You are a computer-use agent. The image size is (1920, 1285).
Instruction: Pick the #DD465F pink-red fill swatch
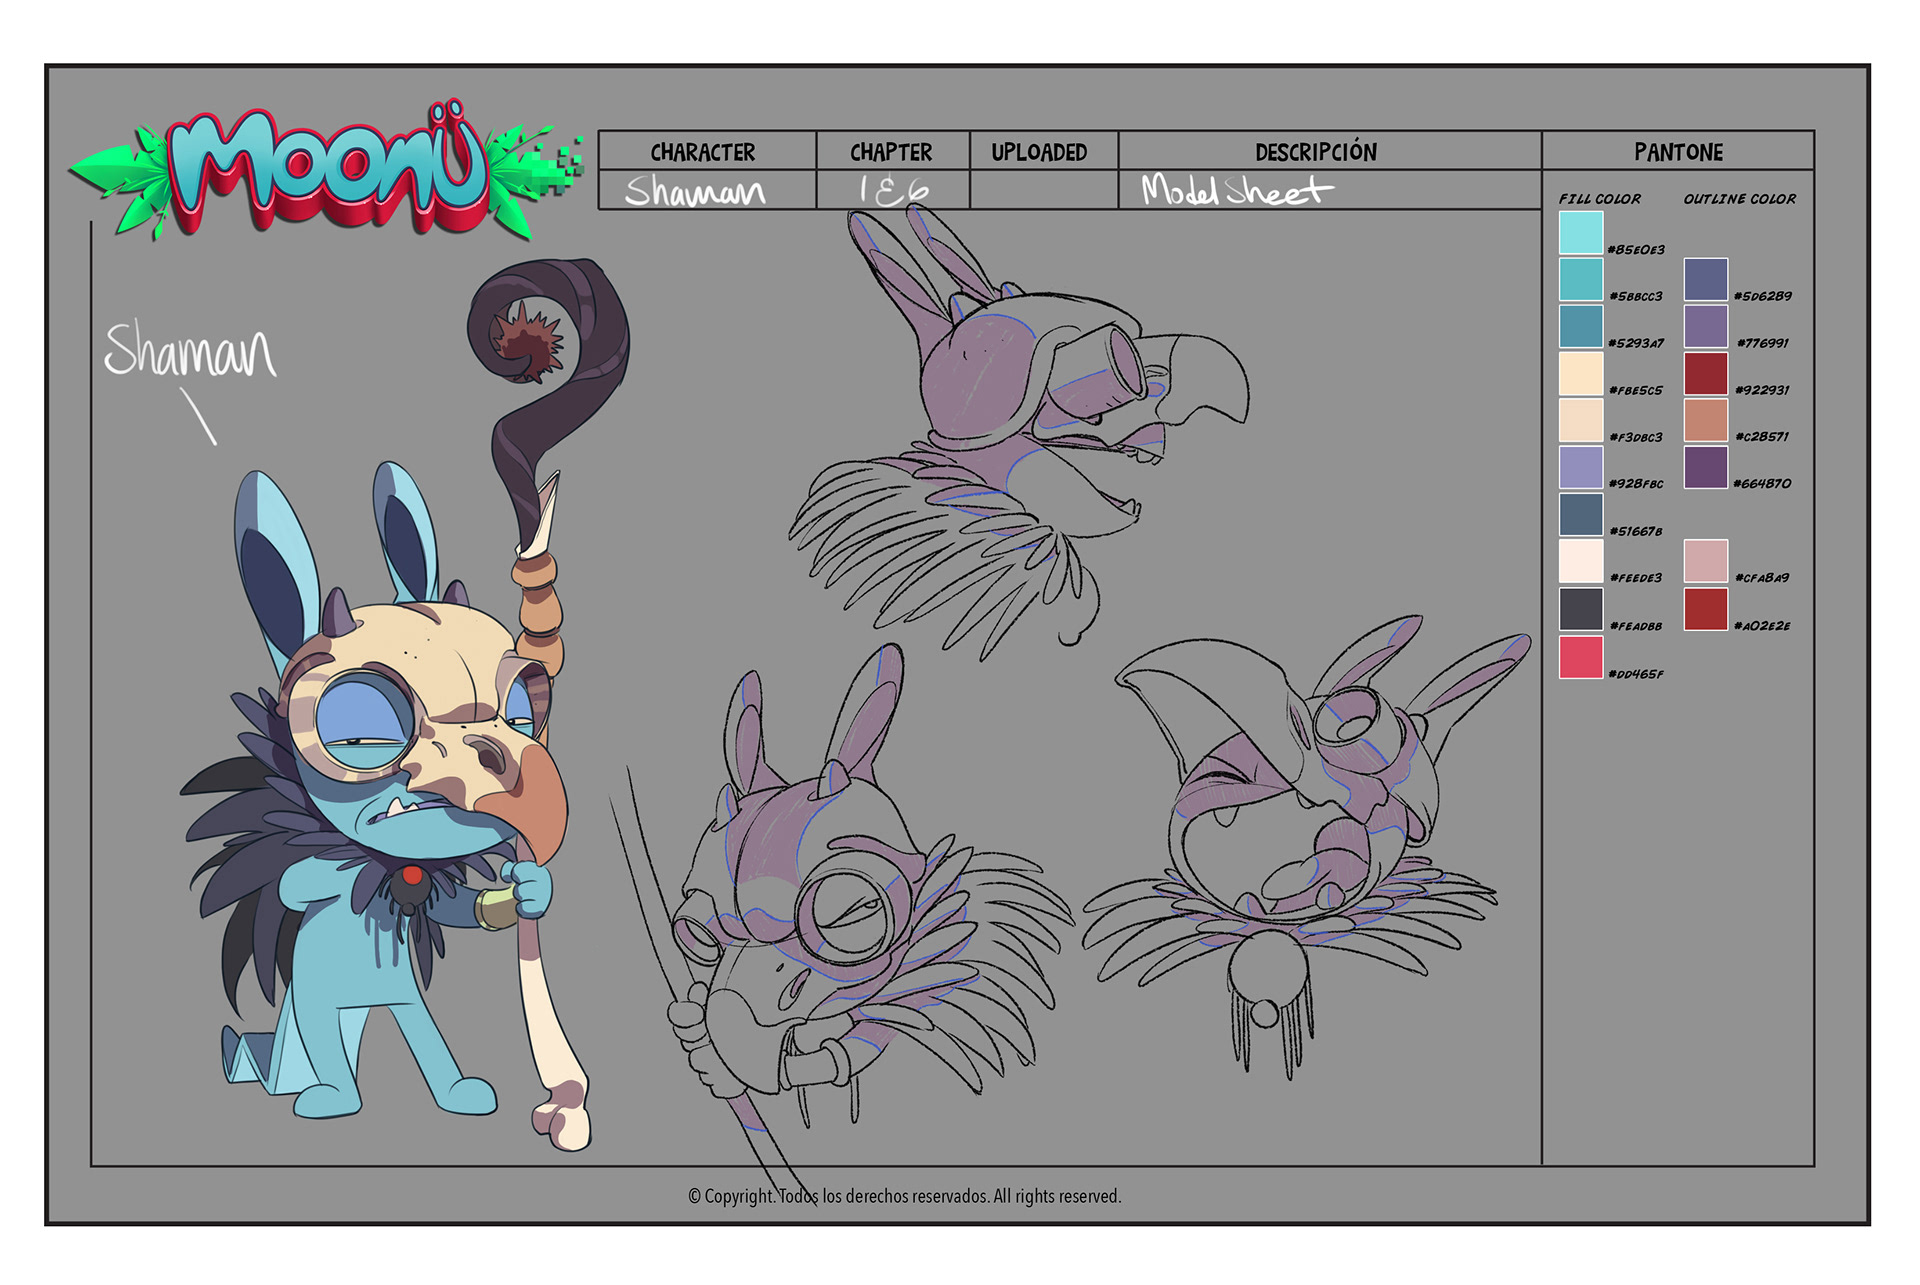[1581, 657]
